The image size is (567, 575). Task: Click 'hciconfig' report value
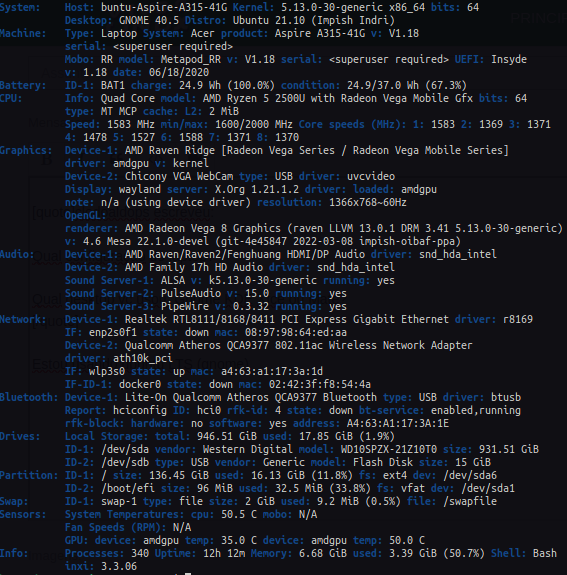tap(140, 411)
